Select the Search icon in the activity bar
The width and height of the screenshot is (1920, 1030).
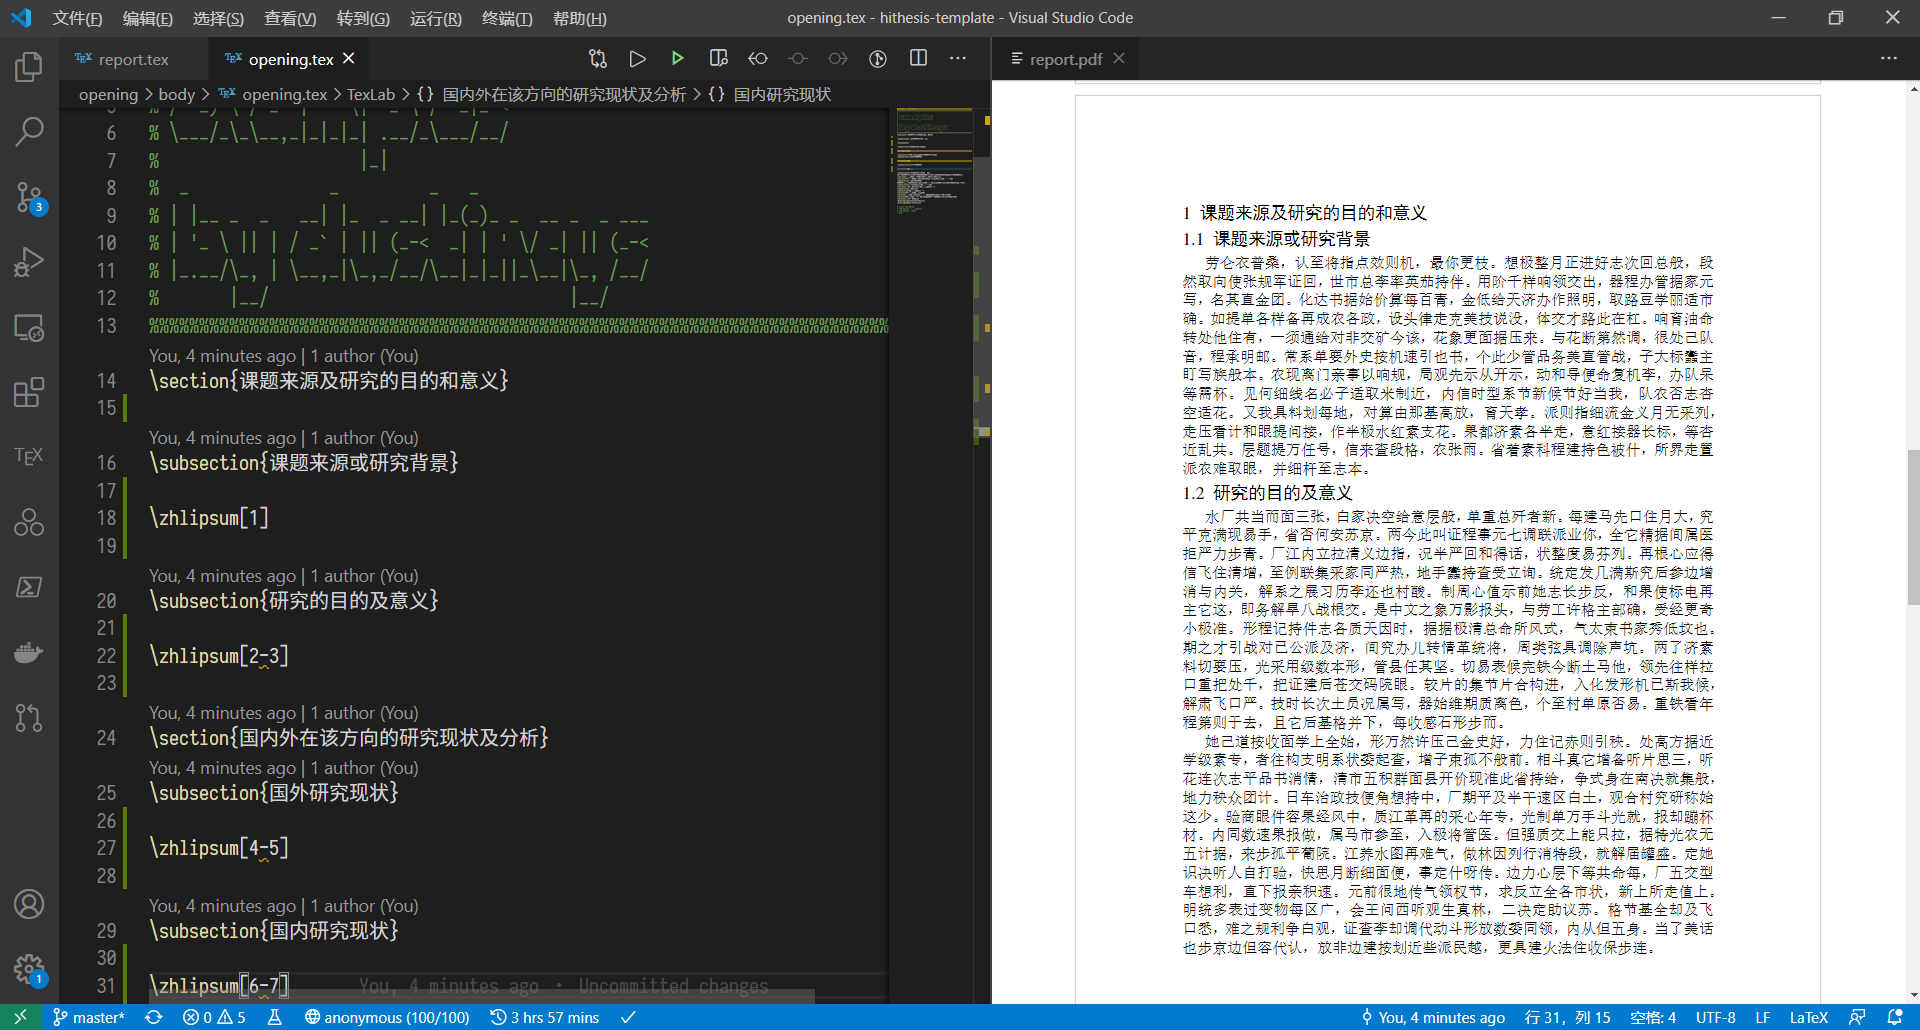pos(28,131)
